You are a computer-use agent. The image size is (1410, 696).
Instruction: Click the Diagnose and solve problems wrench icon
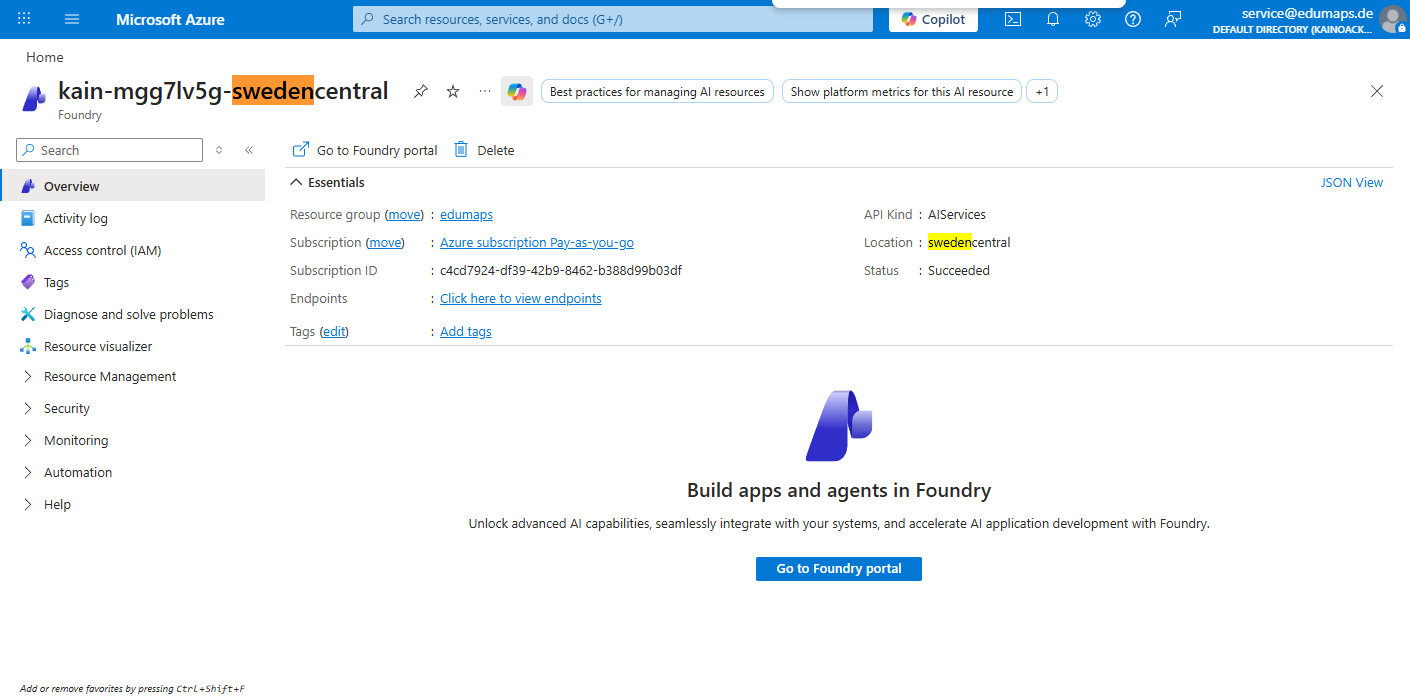click(28, 314)
